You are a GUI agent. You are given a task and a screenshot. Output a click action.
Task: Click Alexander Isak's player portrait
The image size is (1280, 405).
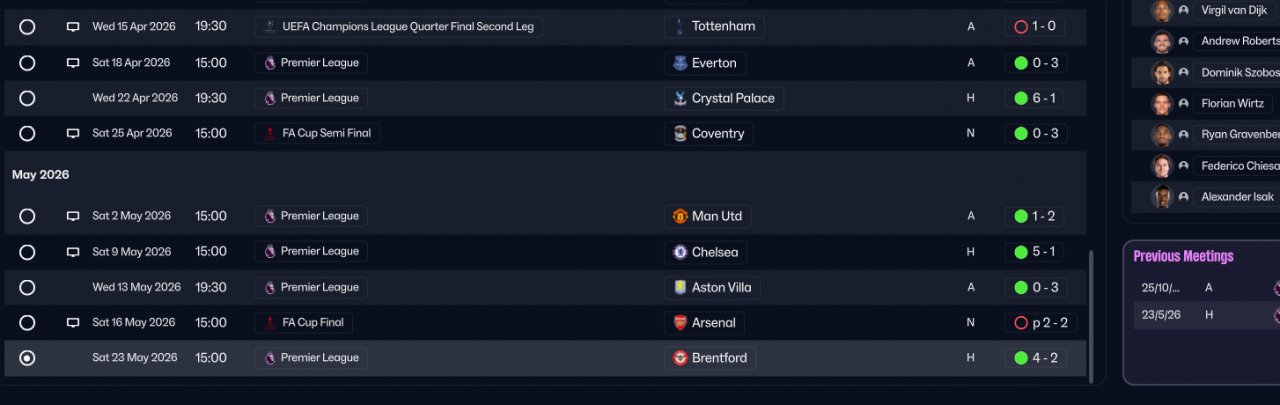point(1161,197)
